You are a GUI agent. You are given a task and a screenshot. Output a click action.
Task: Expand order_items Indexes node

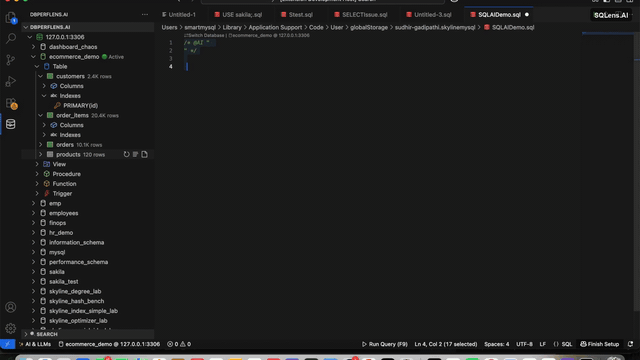[x=44, y=135]
